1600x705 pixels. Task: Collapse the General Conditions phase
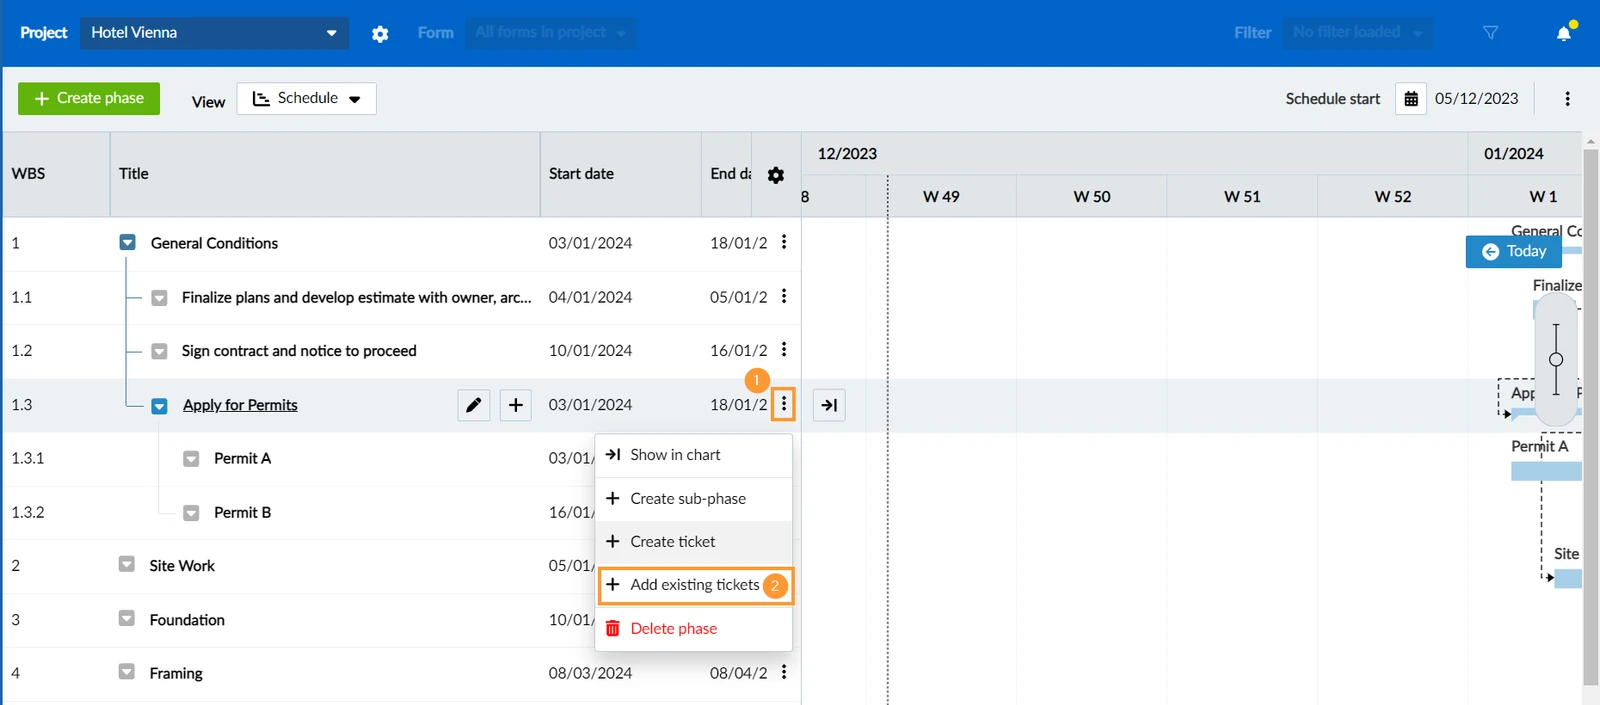[127, 242]
